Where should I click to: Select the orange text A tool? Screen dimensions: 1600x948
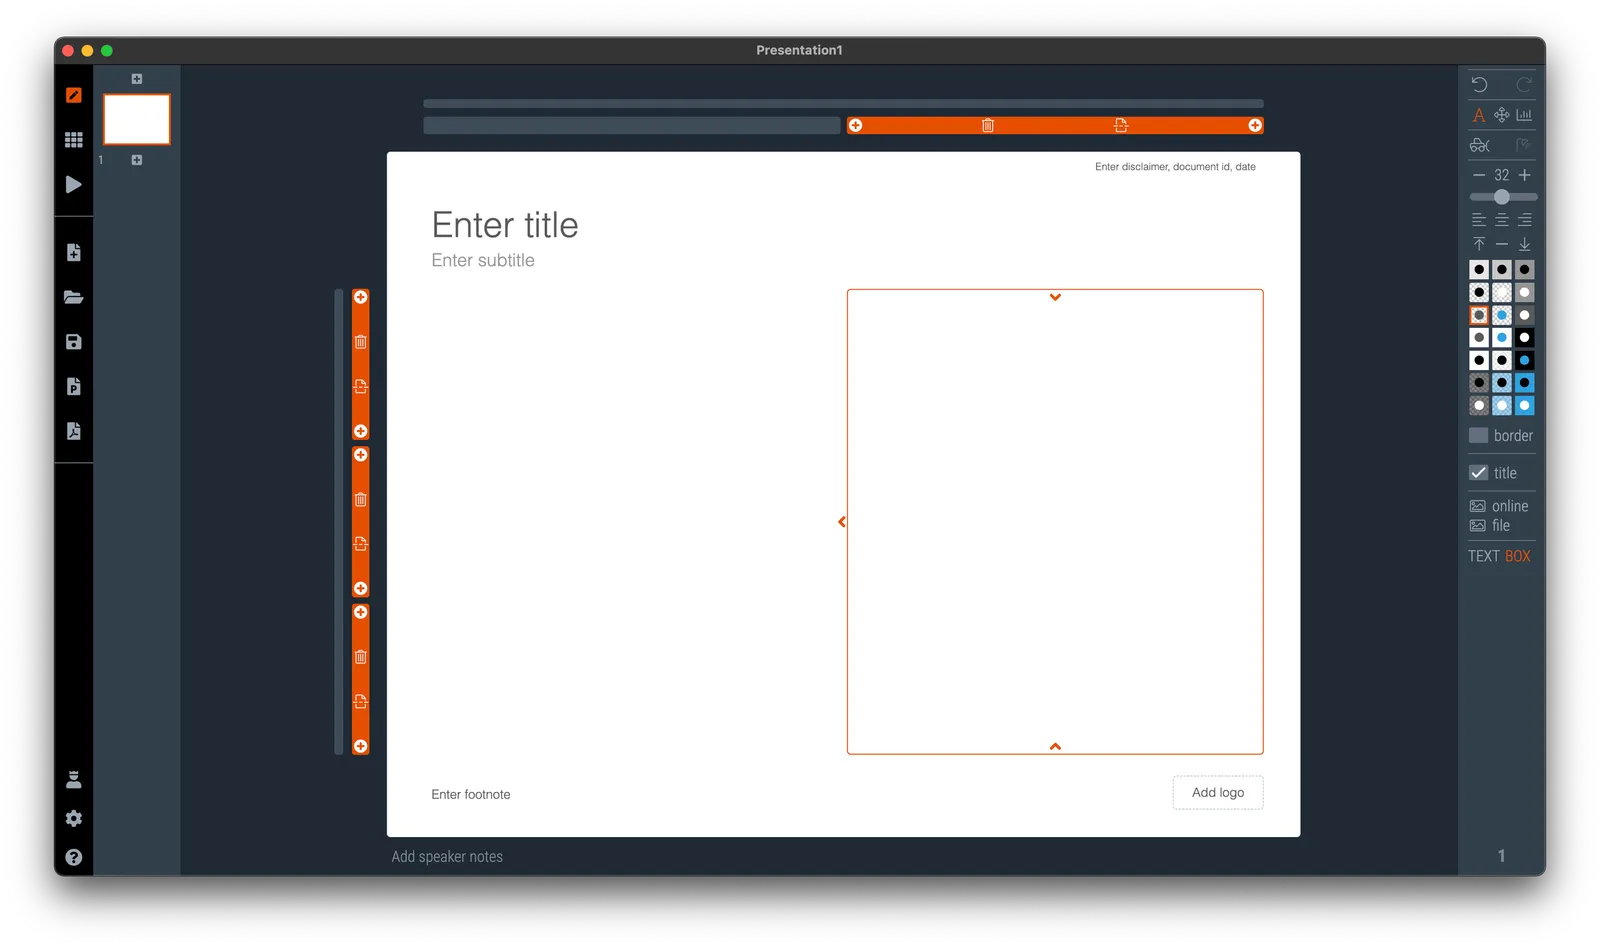(1479, 115)
